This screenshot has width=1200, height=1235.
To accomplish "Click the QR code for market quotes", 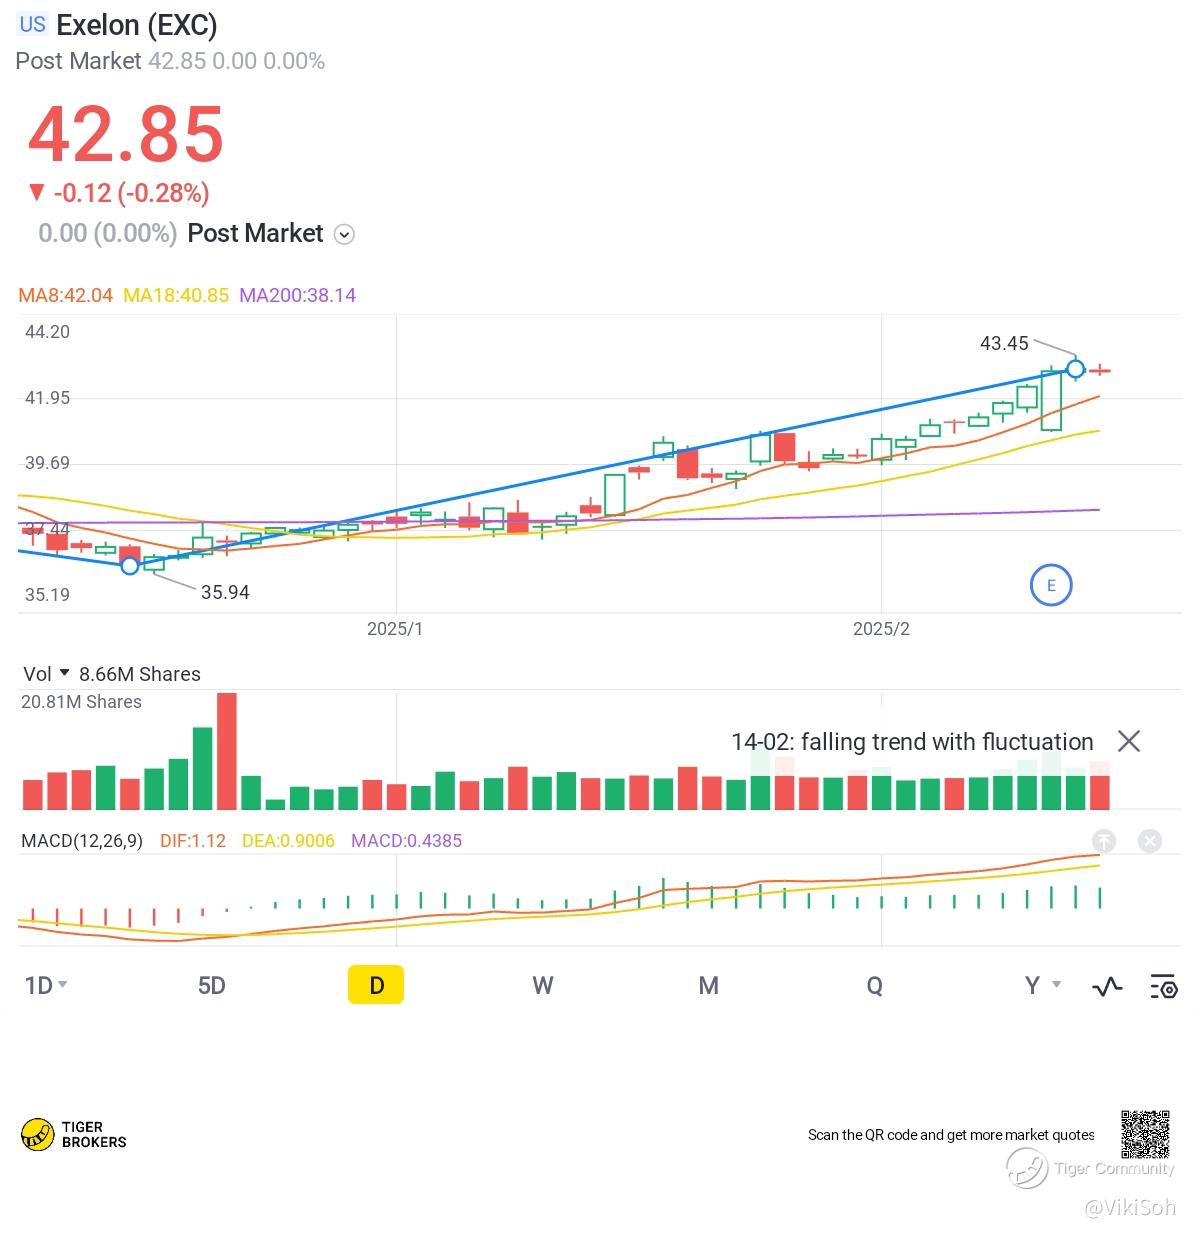I will [x=1145, y=1133].
